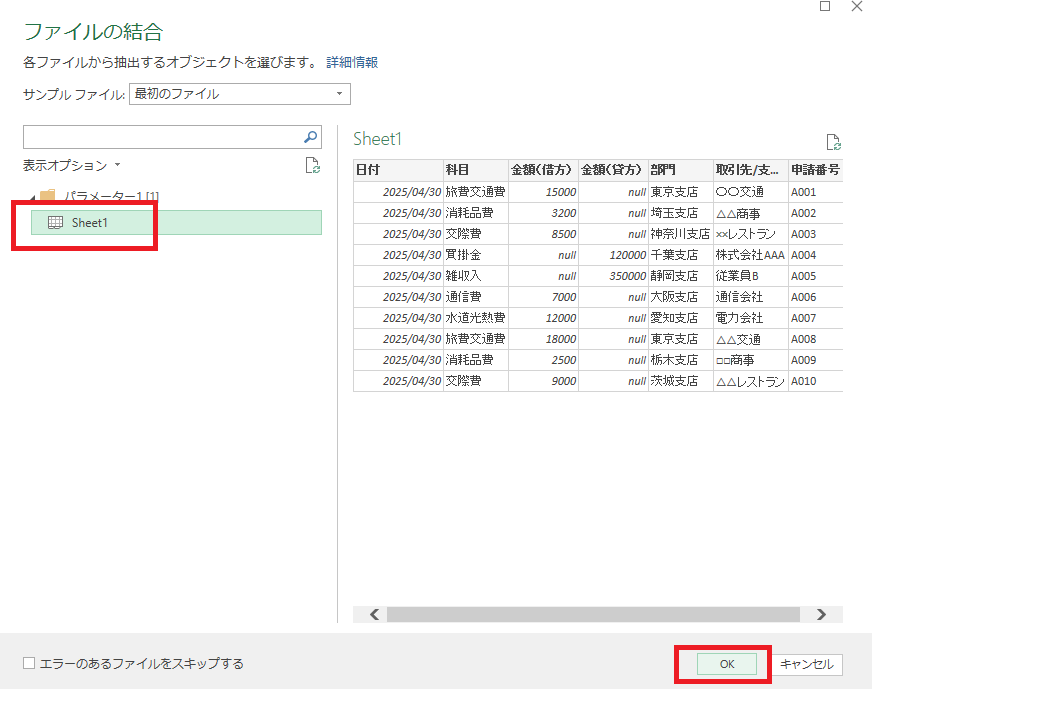Select the Sheet1 table icon in the tree
Screen dimensions: 1038x716
click(56, 223)
